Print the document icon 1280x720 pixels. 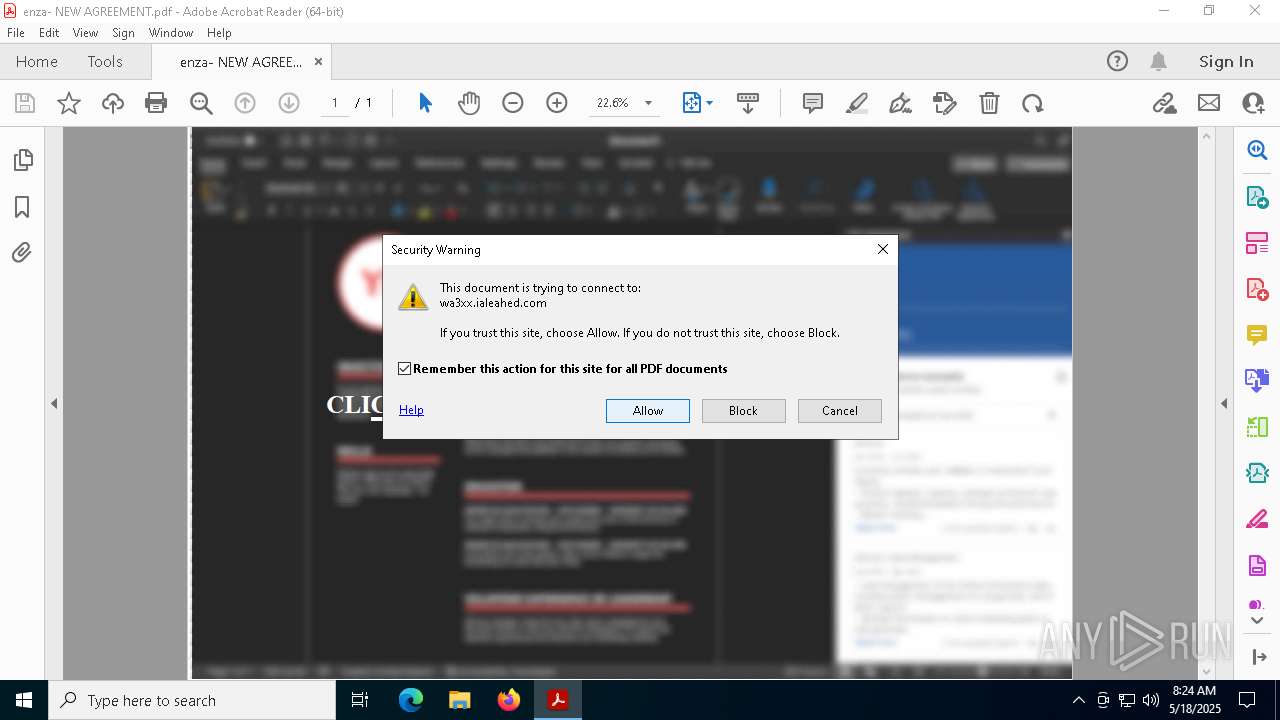[156, 103]
